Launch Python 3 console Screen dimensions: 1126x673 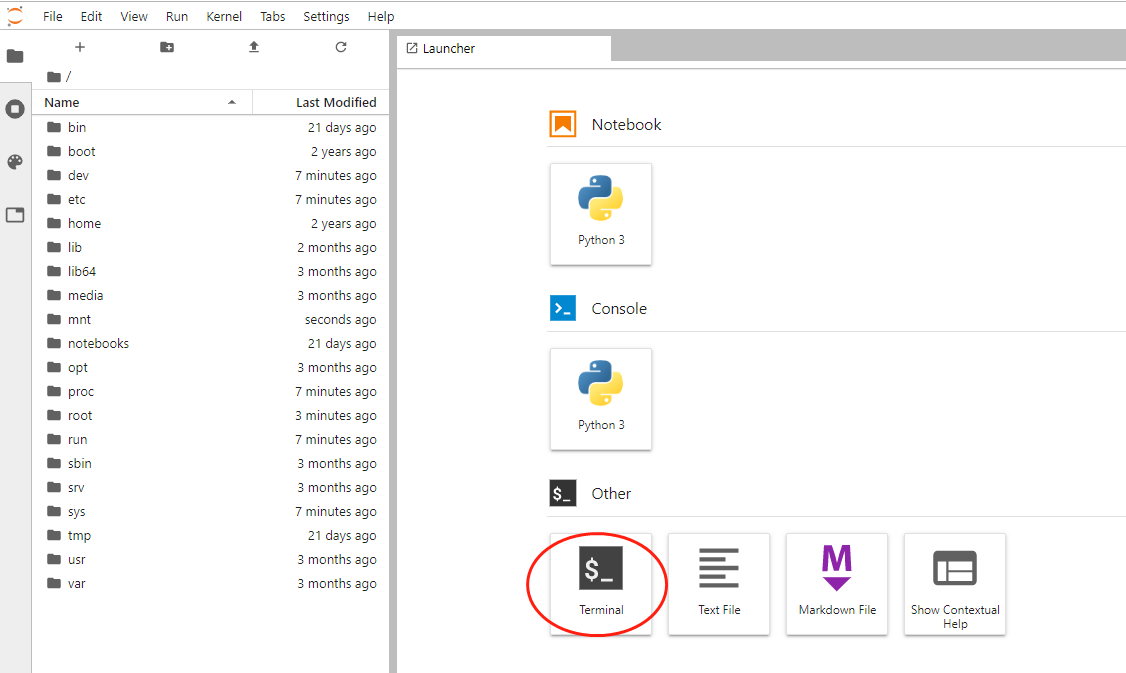tap(601, 399)
